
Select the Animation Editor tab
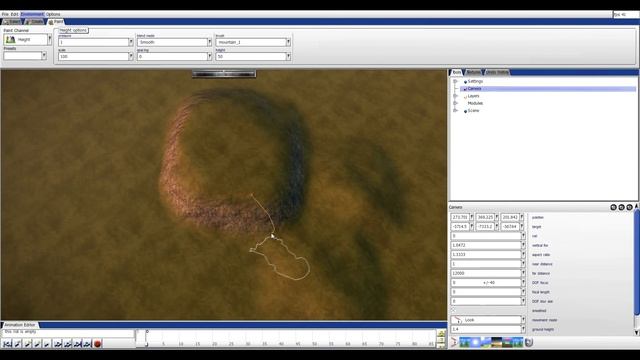[x=20, y=325]
